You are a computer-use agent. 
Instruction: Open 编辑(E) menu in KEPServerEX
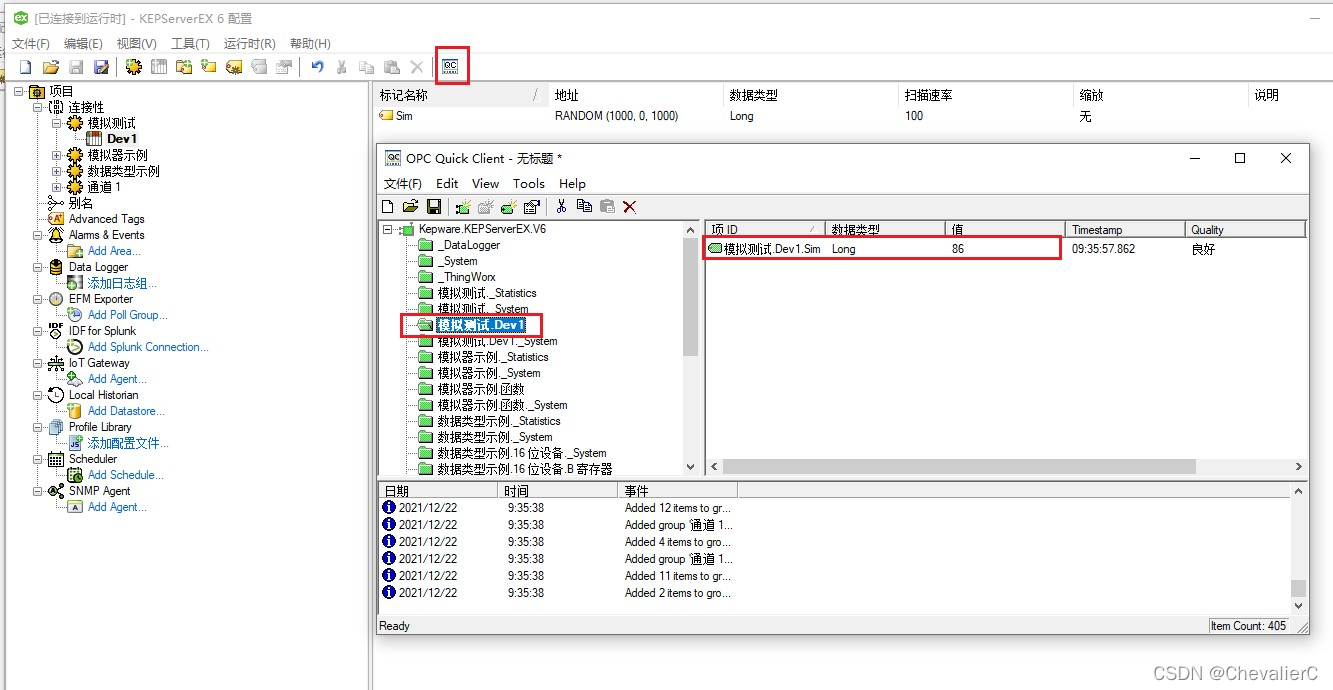click(x=83, y=44)
